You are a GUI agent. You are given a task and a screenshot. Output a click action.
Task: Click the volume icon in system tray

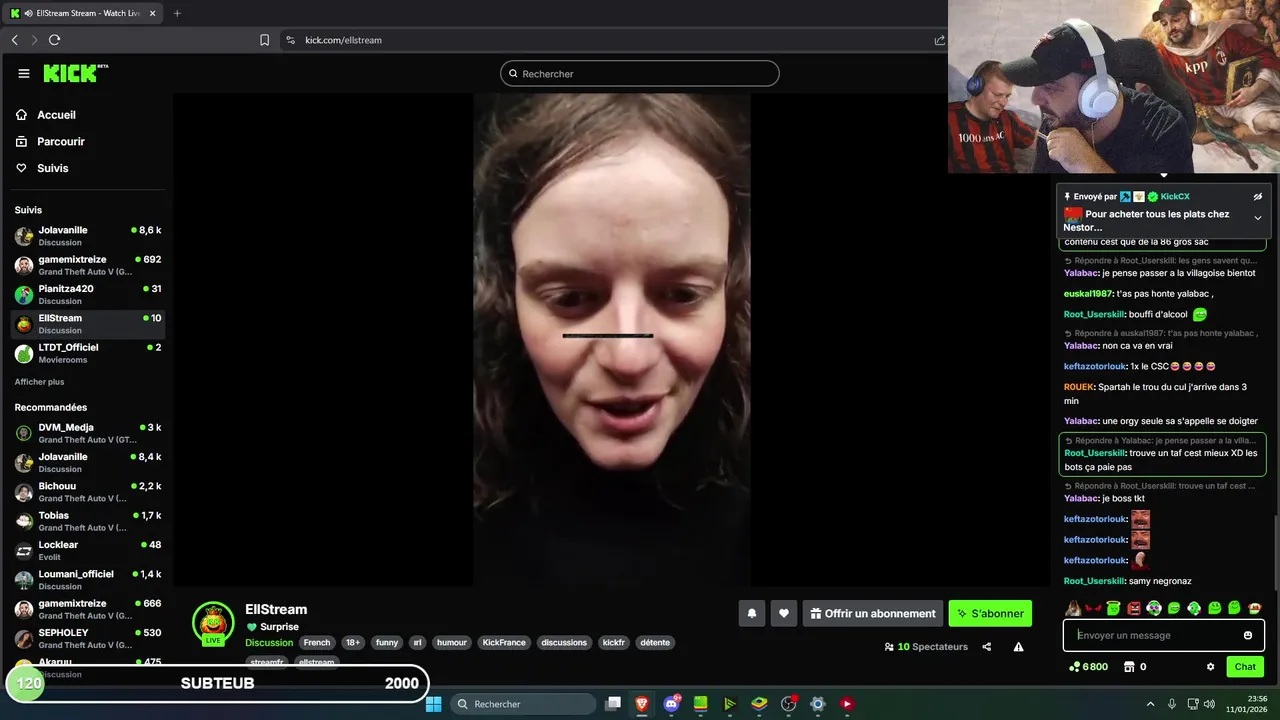tap(1209, 704)
